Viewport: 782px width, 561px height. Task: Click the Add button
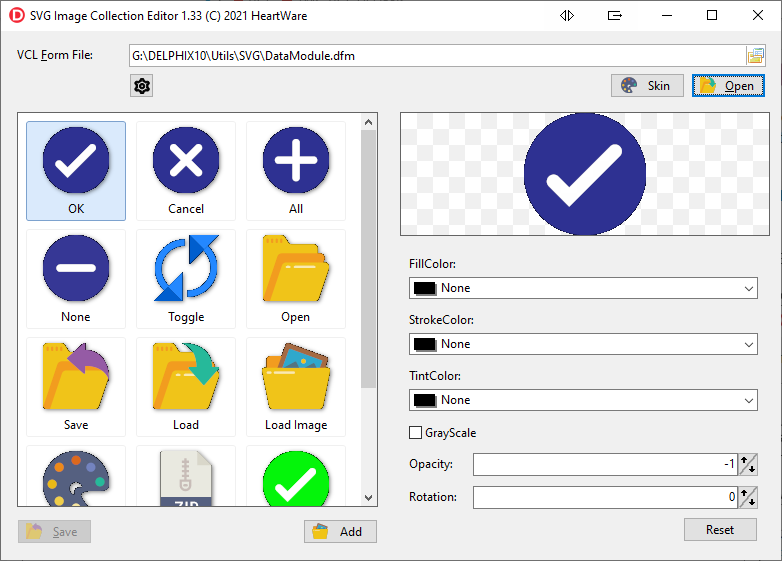340,531
